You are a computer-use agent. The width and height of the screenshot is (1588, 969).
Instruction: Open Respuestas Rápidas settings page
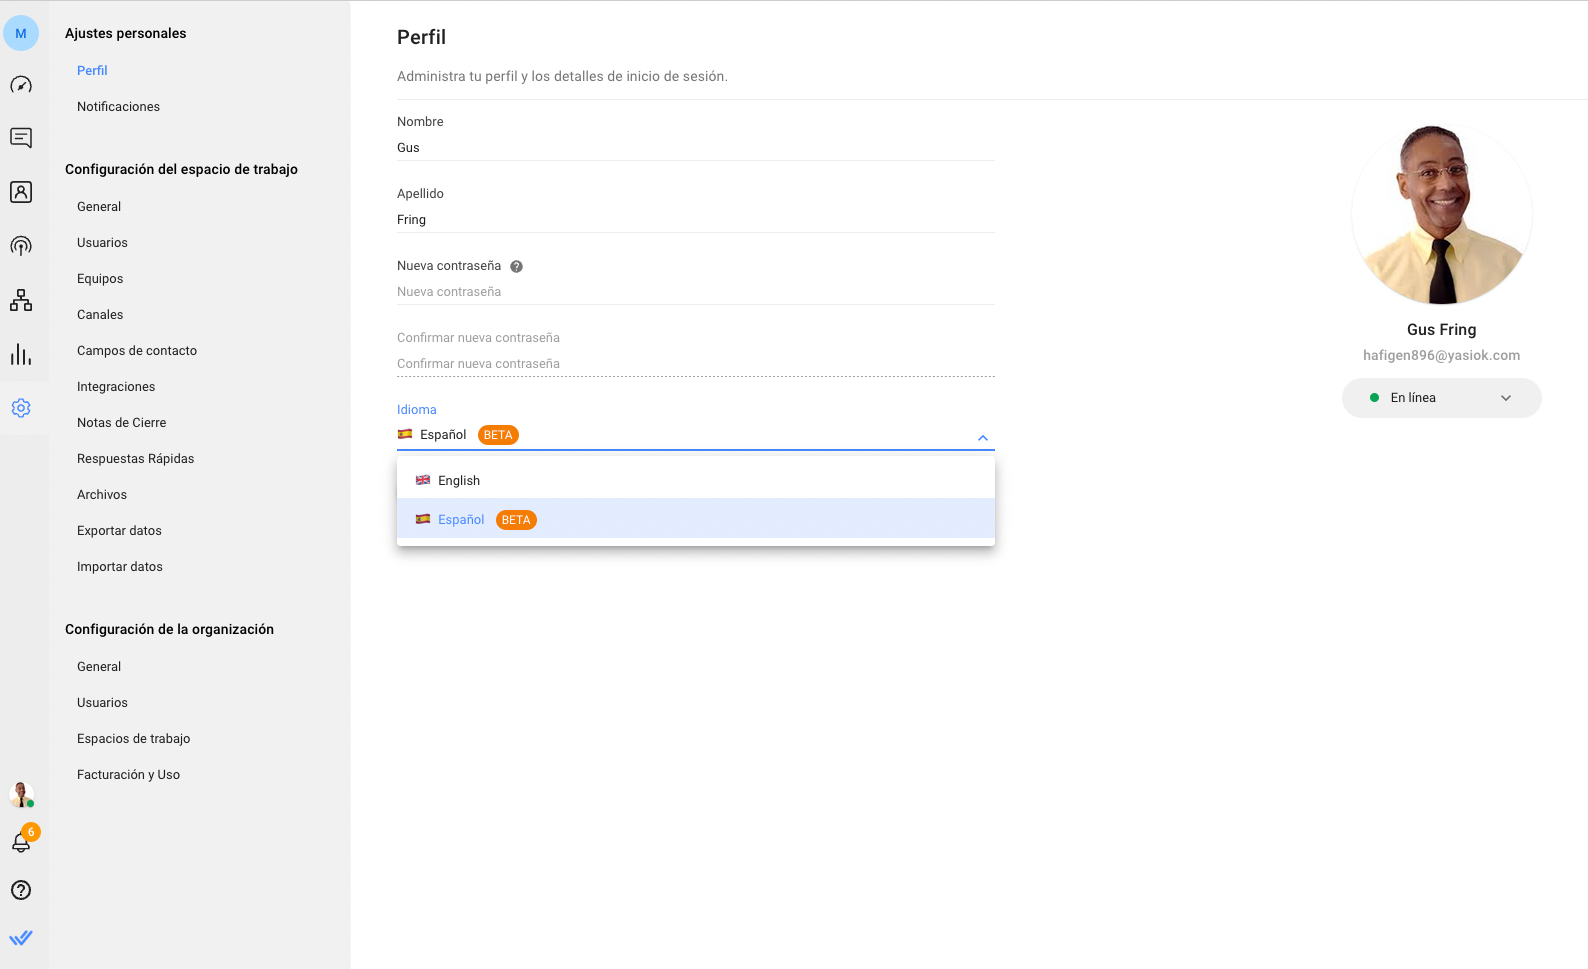click(135, 459)
